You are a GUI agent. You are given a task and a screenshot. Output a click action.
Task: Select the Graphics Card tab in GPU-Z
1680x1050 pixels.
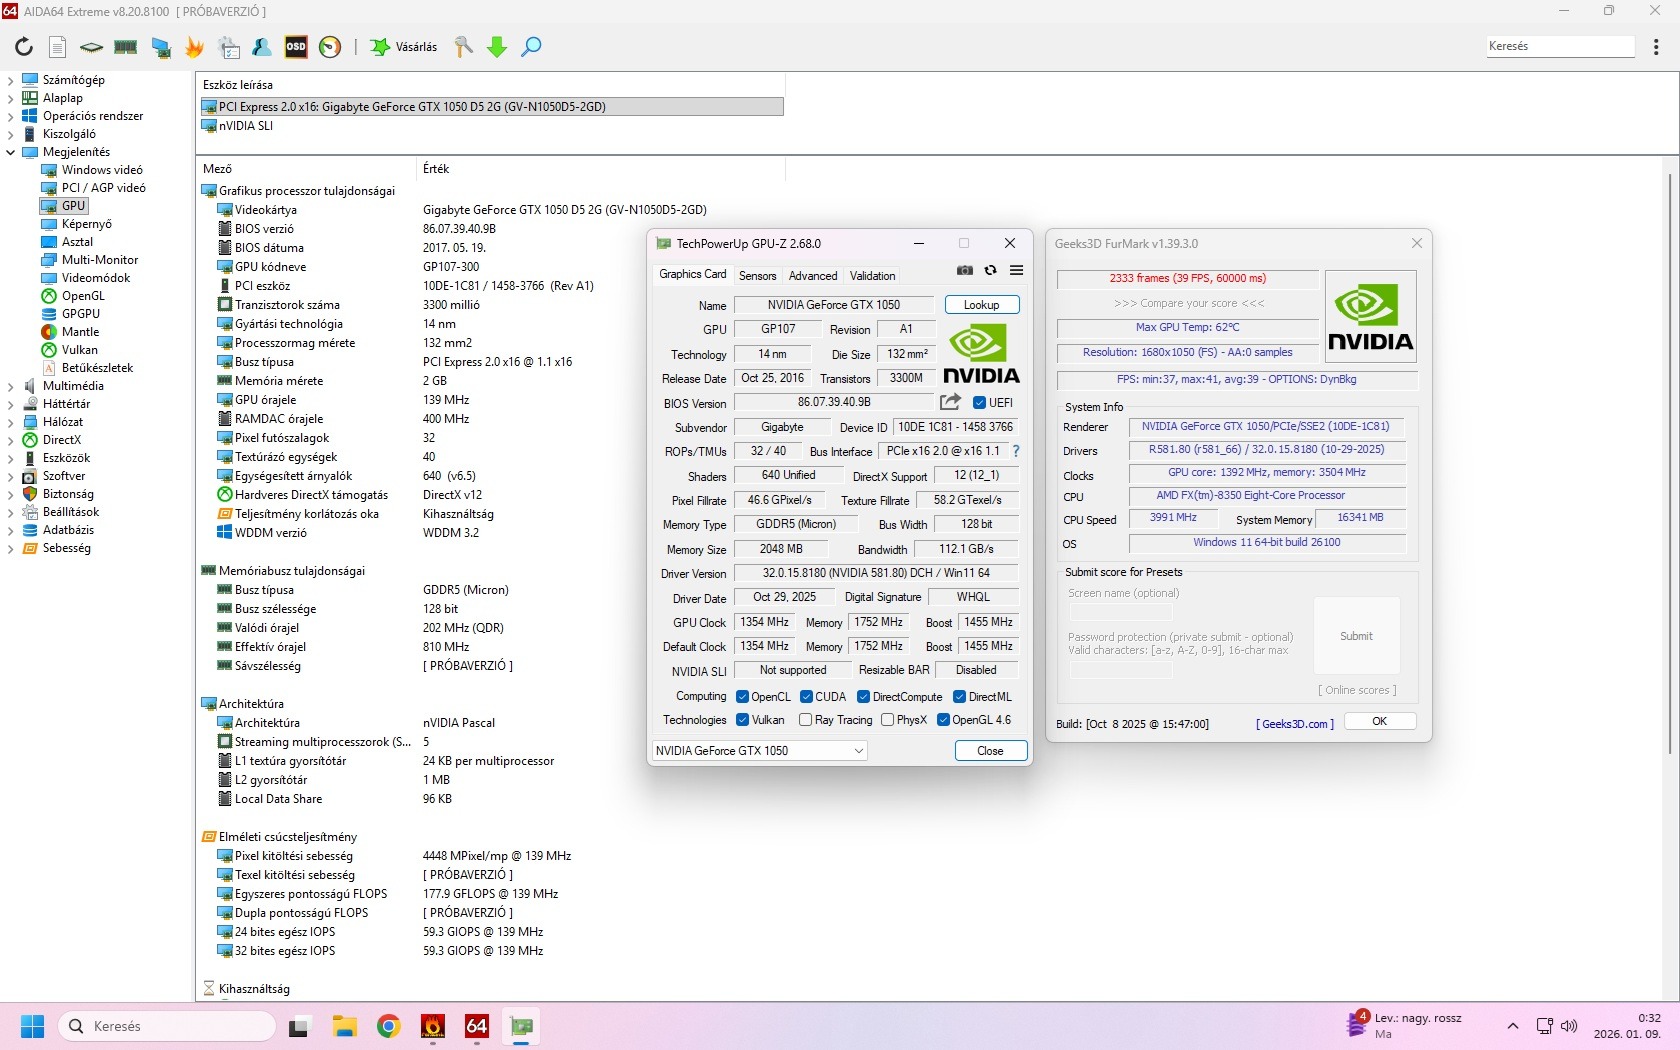(x=693, y=274)
